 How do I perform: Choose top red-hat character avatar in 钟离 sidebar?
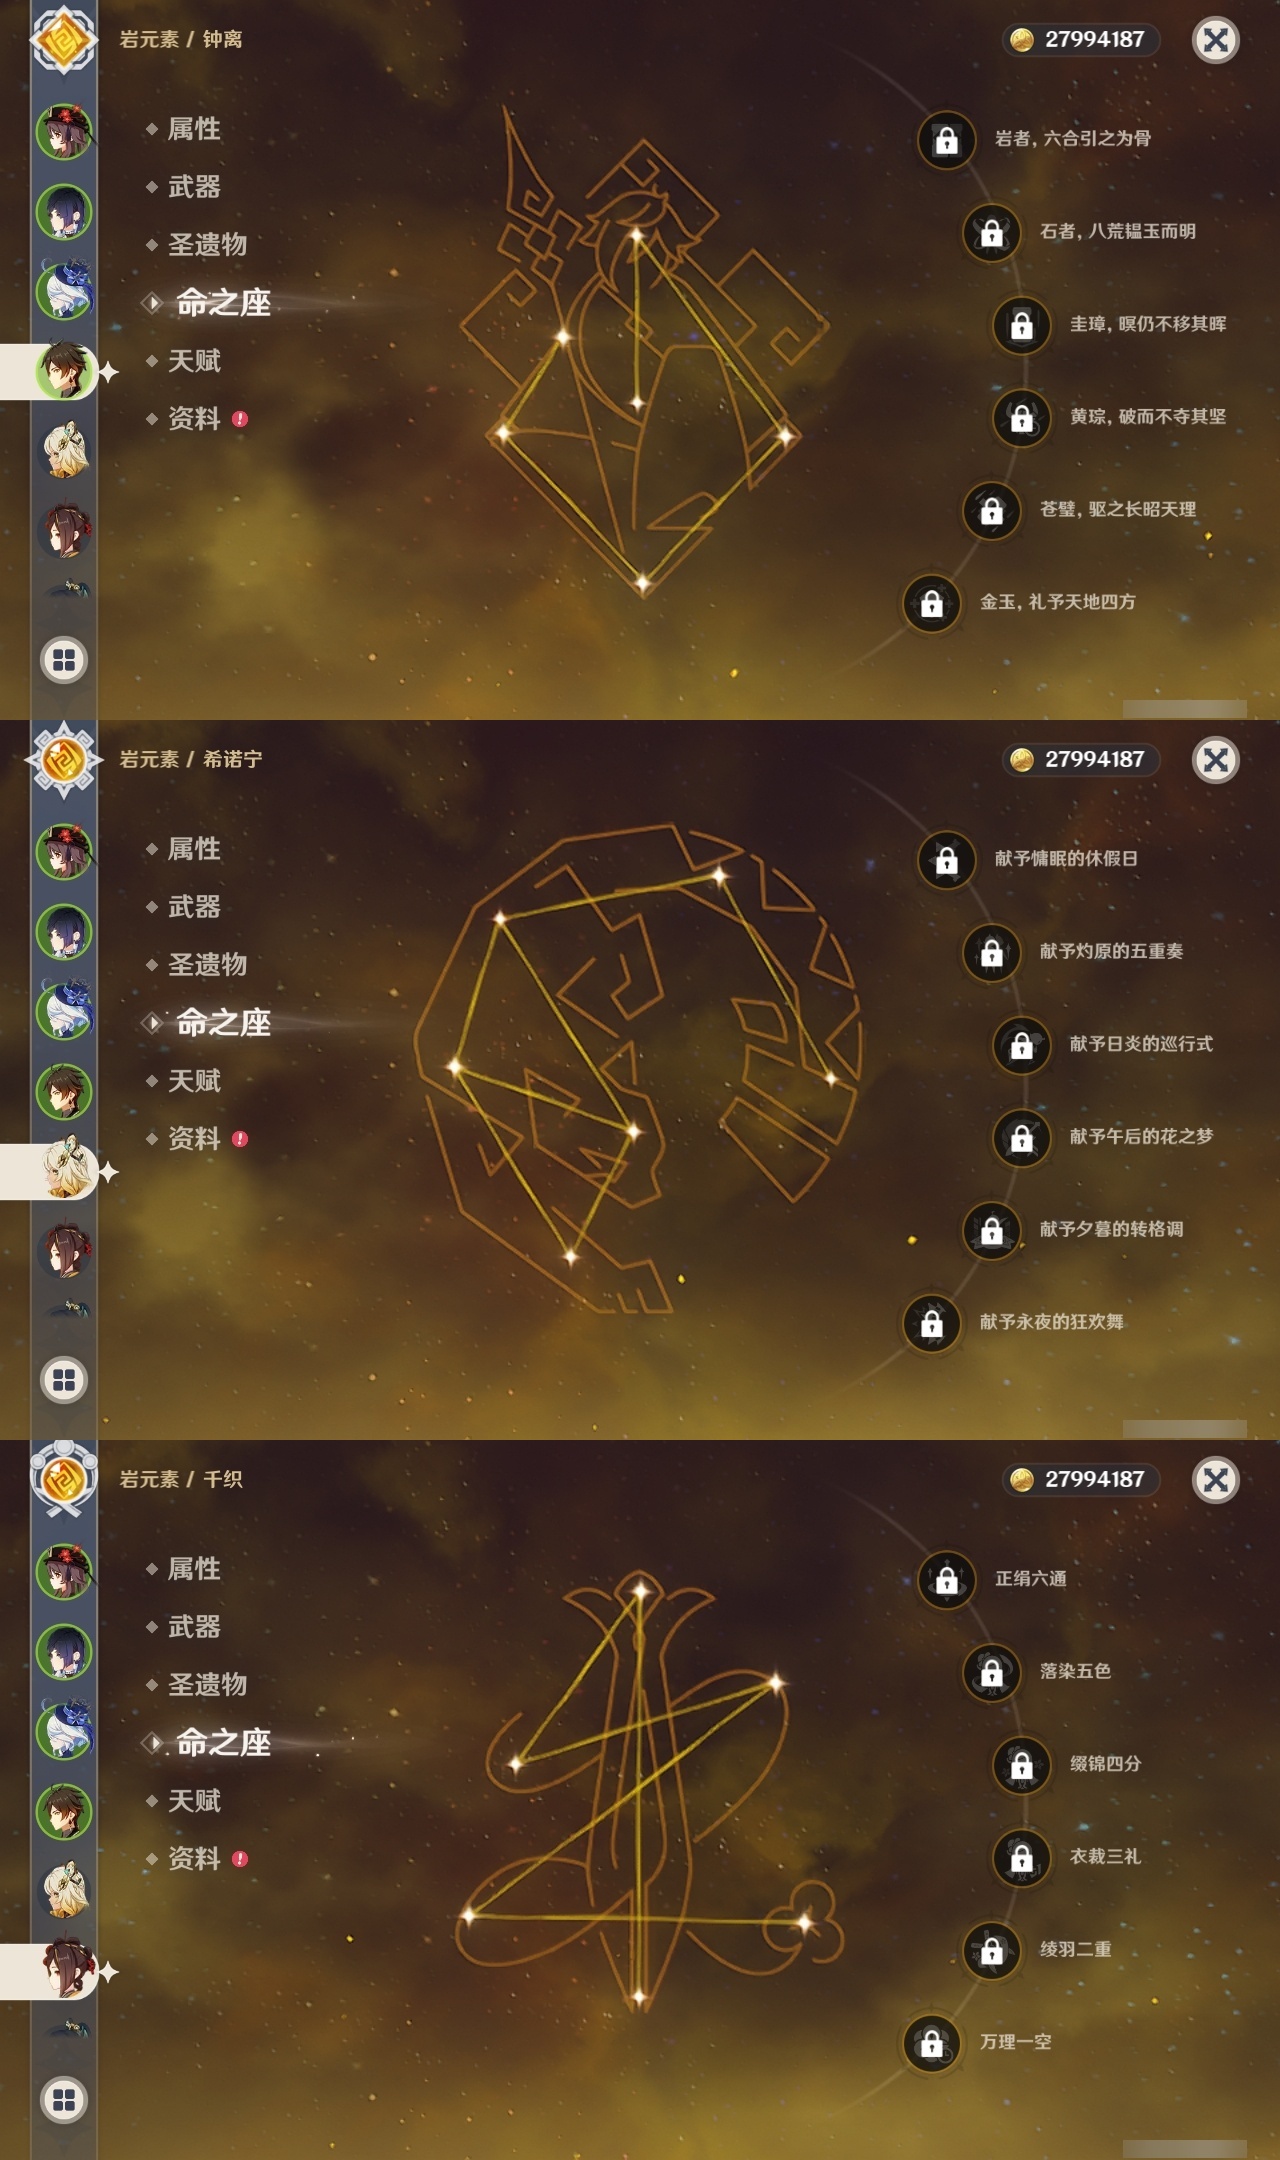coord(65,131)
